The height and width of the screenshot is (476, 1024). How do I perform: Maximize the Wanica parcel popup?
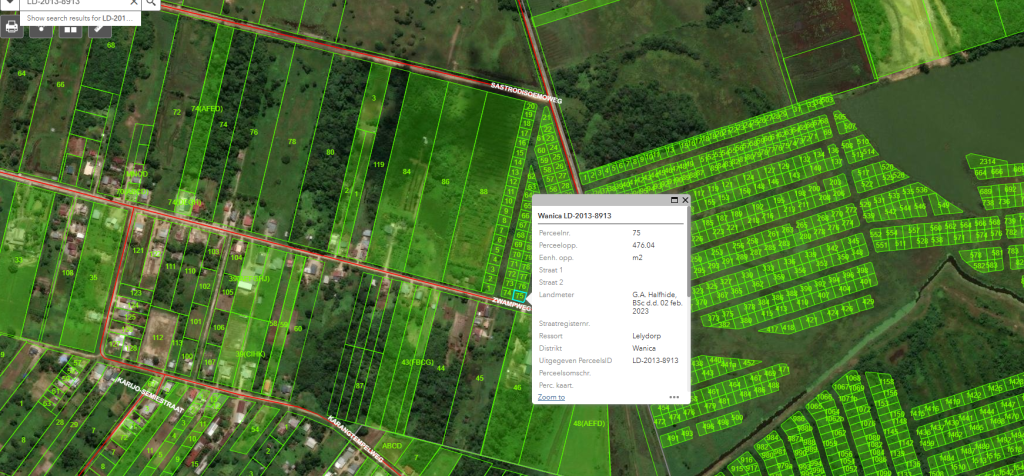(x=673, y=200)
